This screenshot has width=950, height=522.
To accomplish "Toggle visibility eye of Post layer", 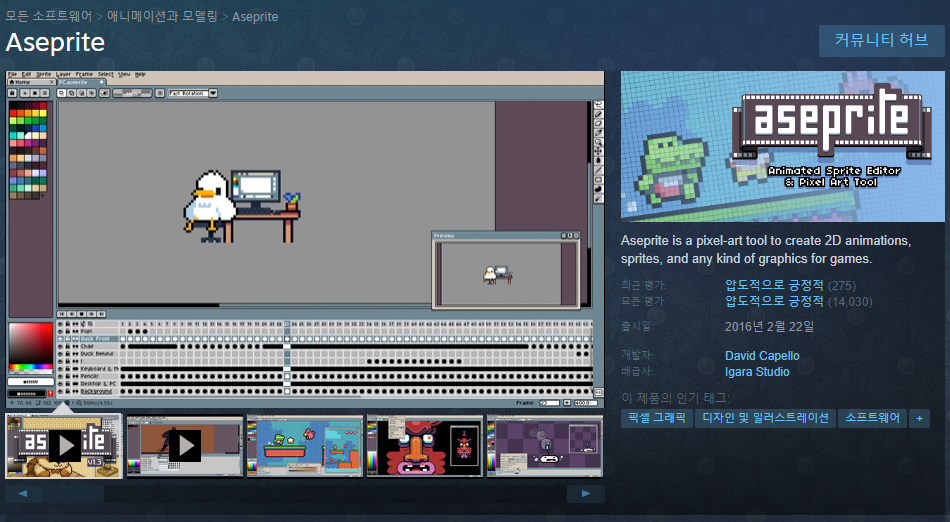I will (60, 331).
